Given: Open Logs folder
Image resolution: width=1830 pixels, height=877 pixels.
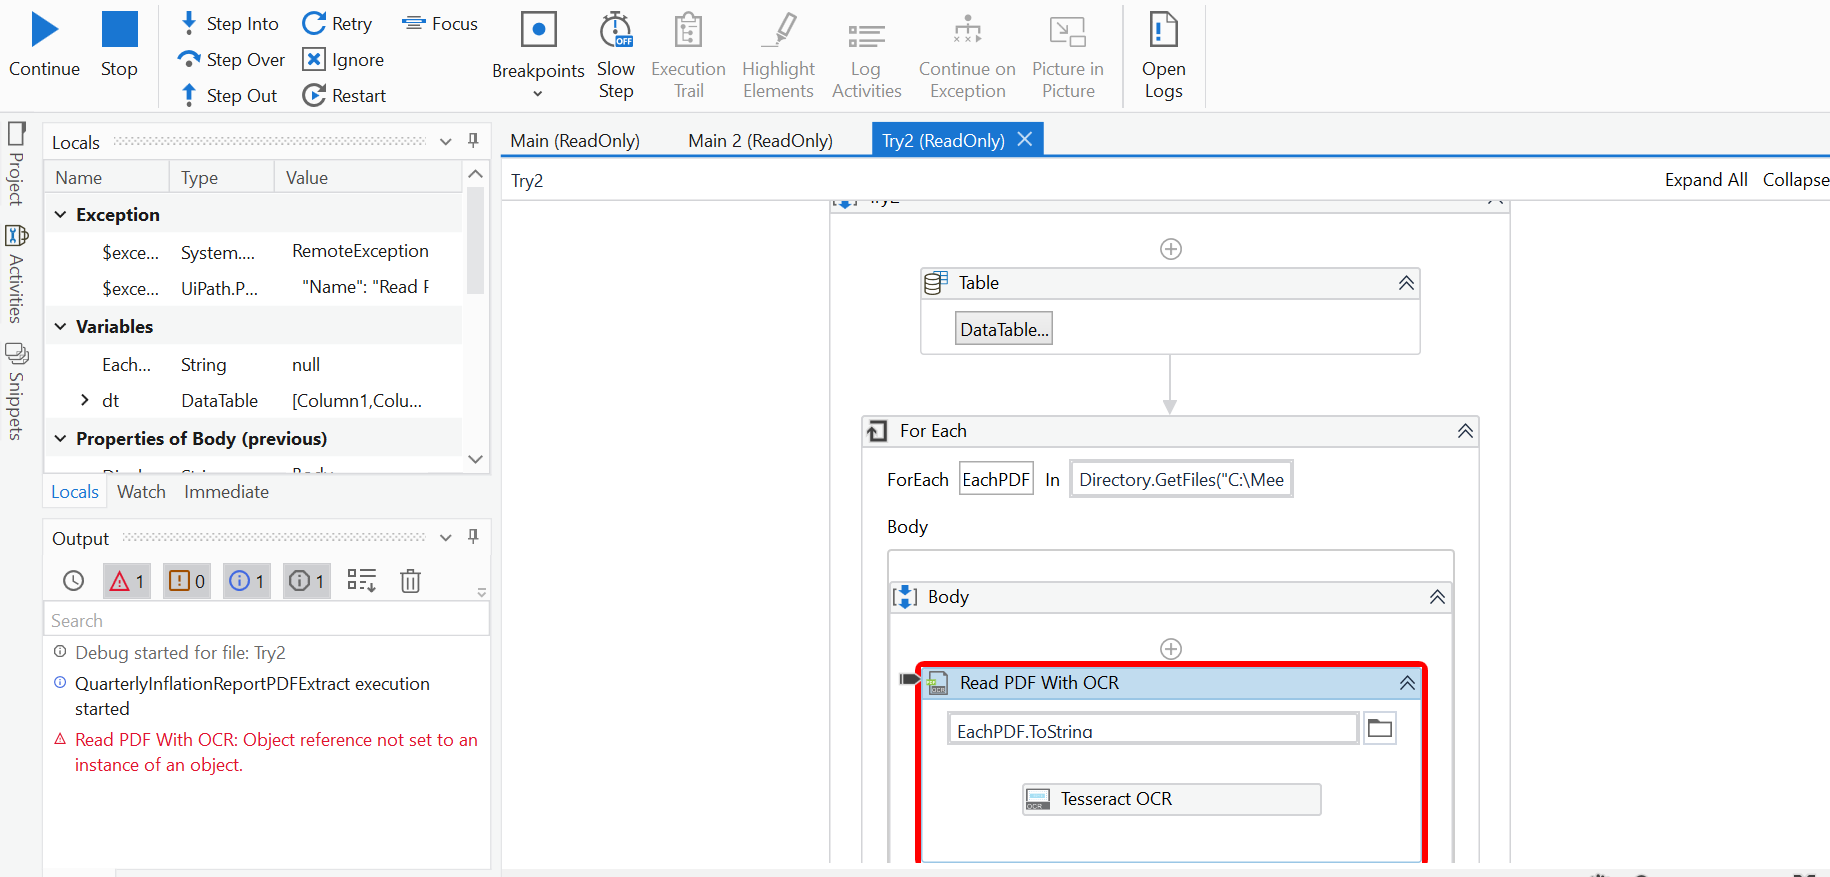Looking at the screenshot, I should pyautogui.click(x=1164, y=55).
